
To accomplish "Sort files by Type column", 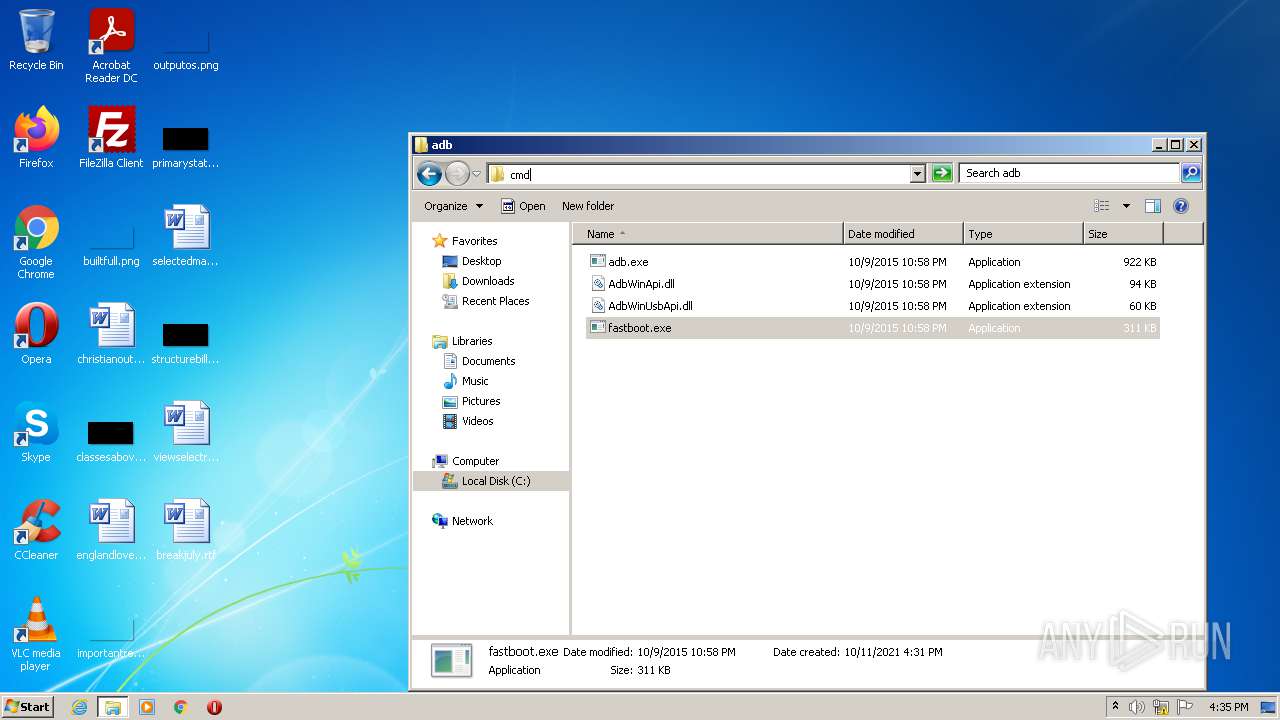I will coord(1023,234).
